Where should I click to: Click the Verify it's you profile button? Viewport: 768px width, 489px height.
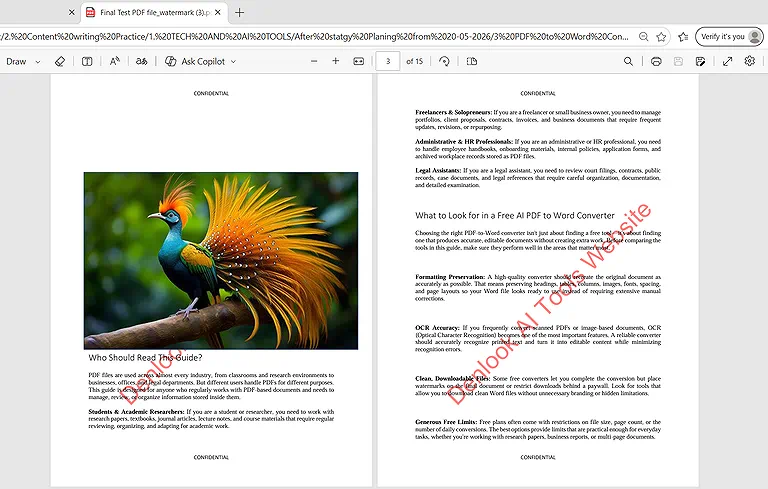pos(729,37)
